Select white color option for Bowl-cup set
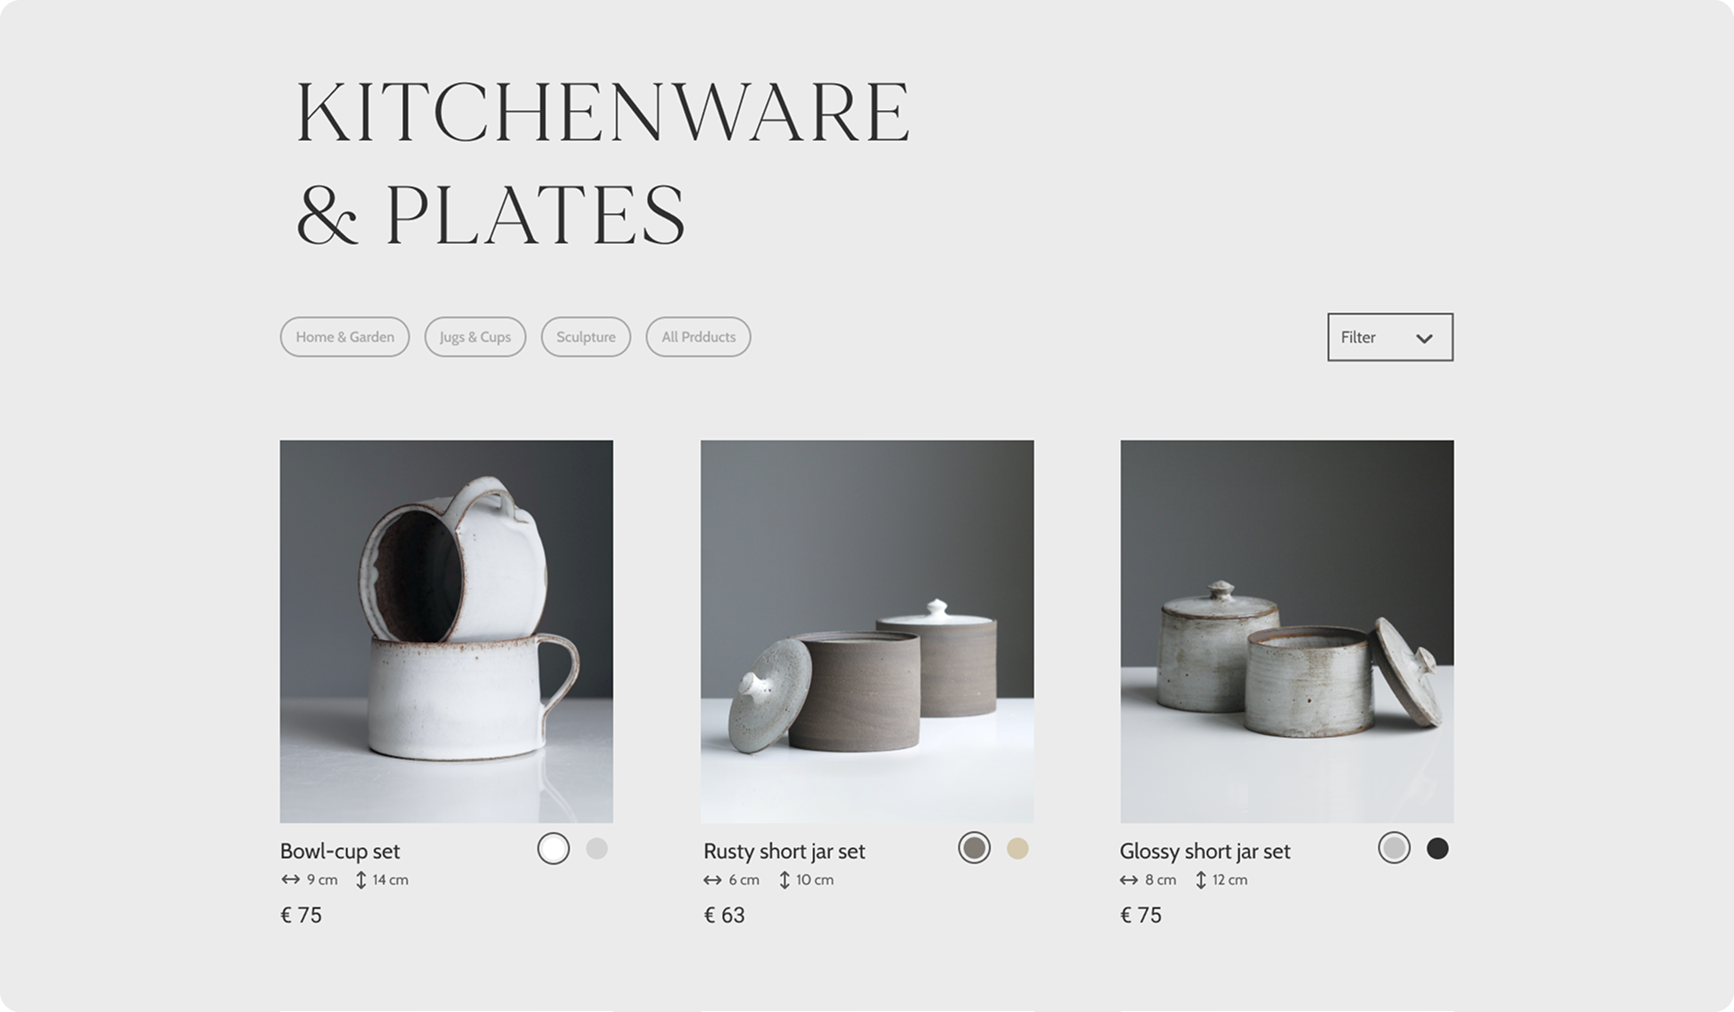The width and height of the screenshot is (1734, 1012). point(553,848)
